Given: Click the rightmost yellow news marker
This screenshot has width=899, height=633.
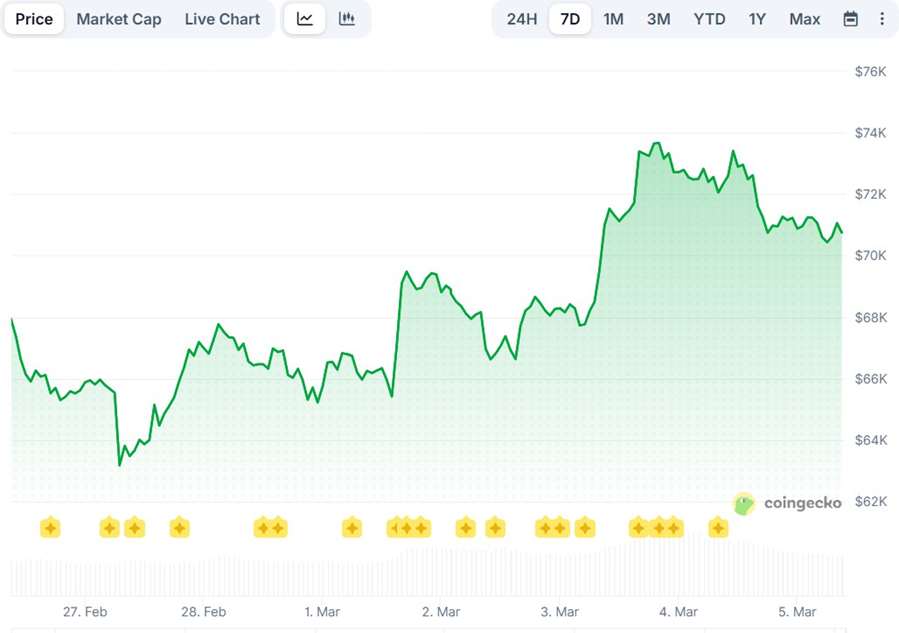Looking at the screenshot, I should point(718,527).
